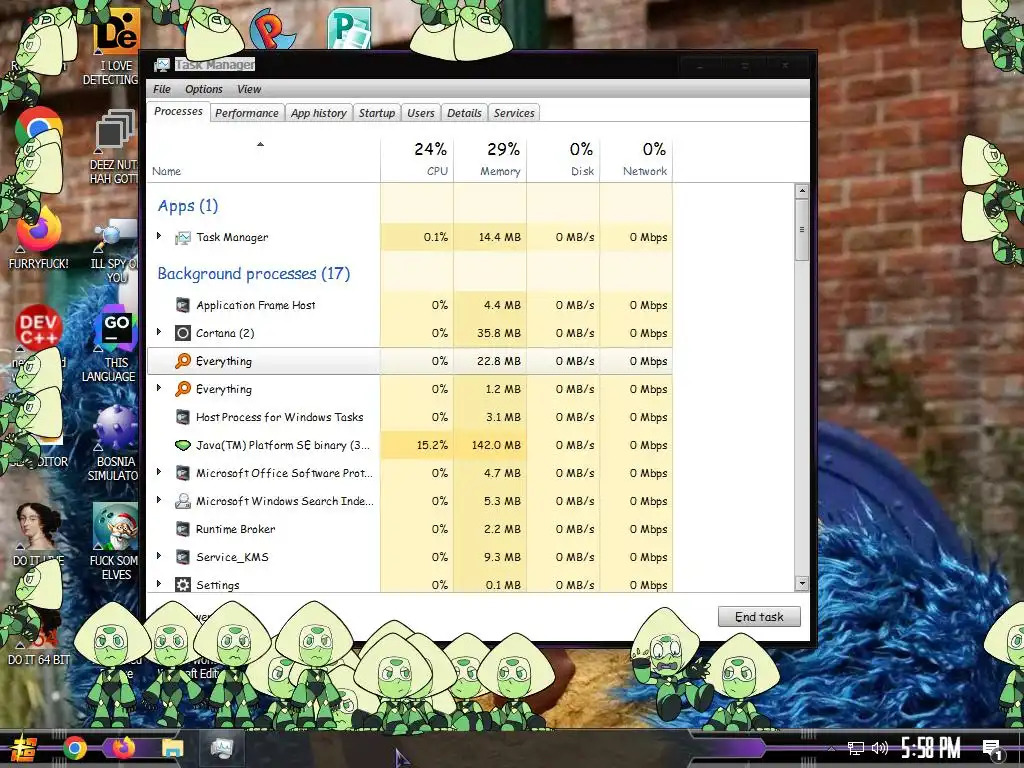Expand the Cortana (2) process group
The height and width of the screenshot is (768, 1024).
click(159, 332)
